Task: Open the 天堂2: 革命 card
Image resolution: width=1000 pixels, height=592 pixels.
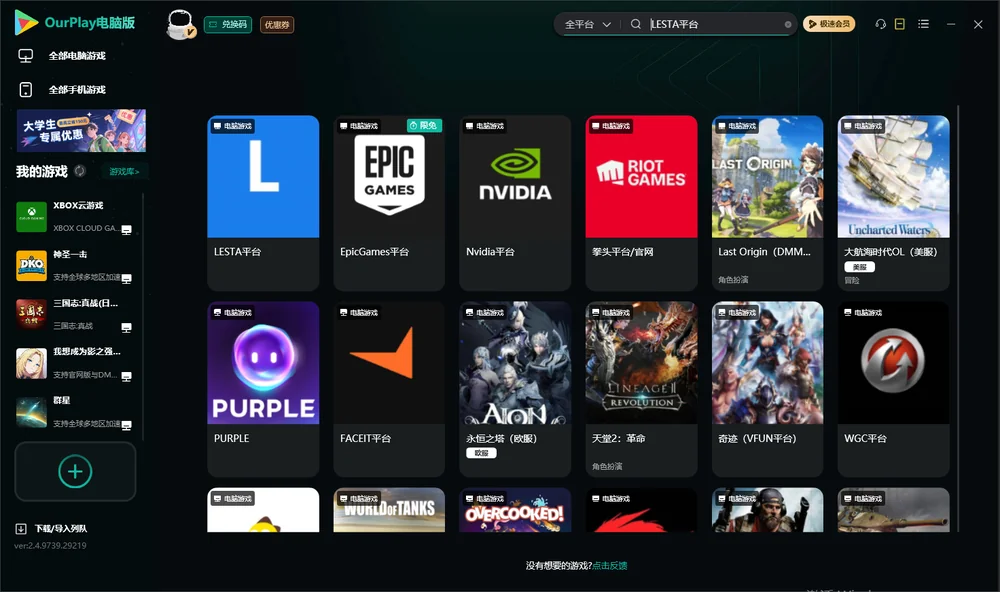Action: click(642, 389)
